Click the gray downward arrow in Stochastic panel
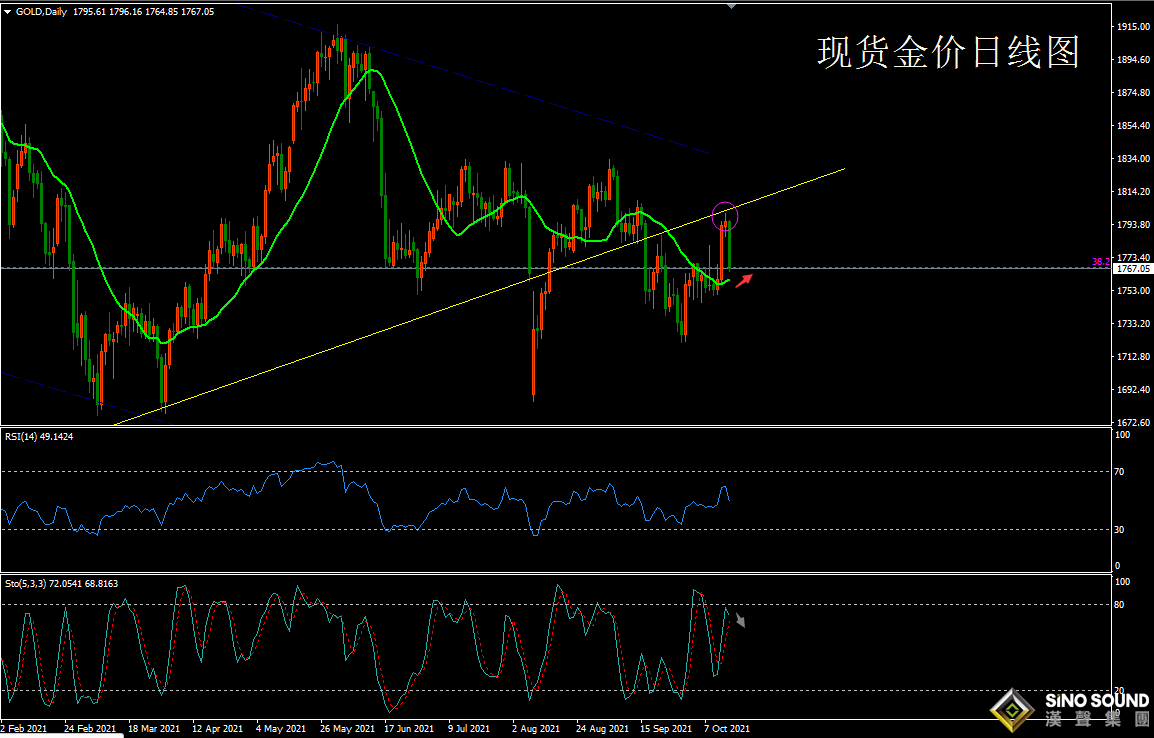The image size is (1154, 738). pos(740,621)
